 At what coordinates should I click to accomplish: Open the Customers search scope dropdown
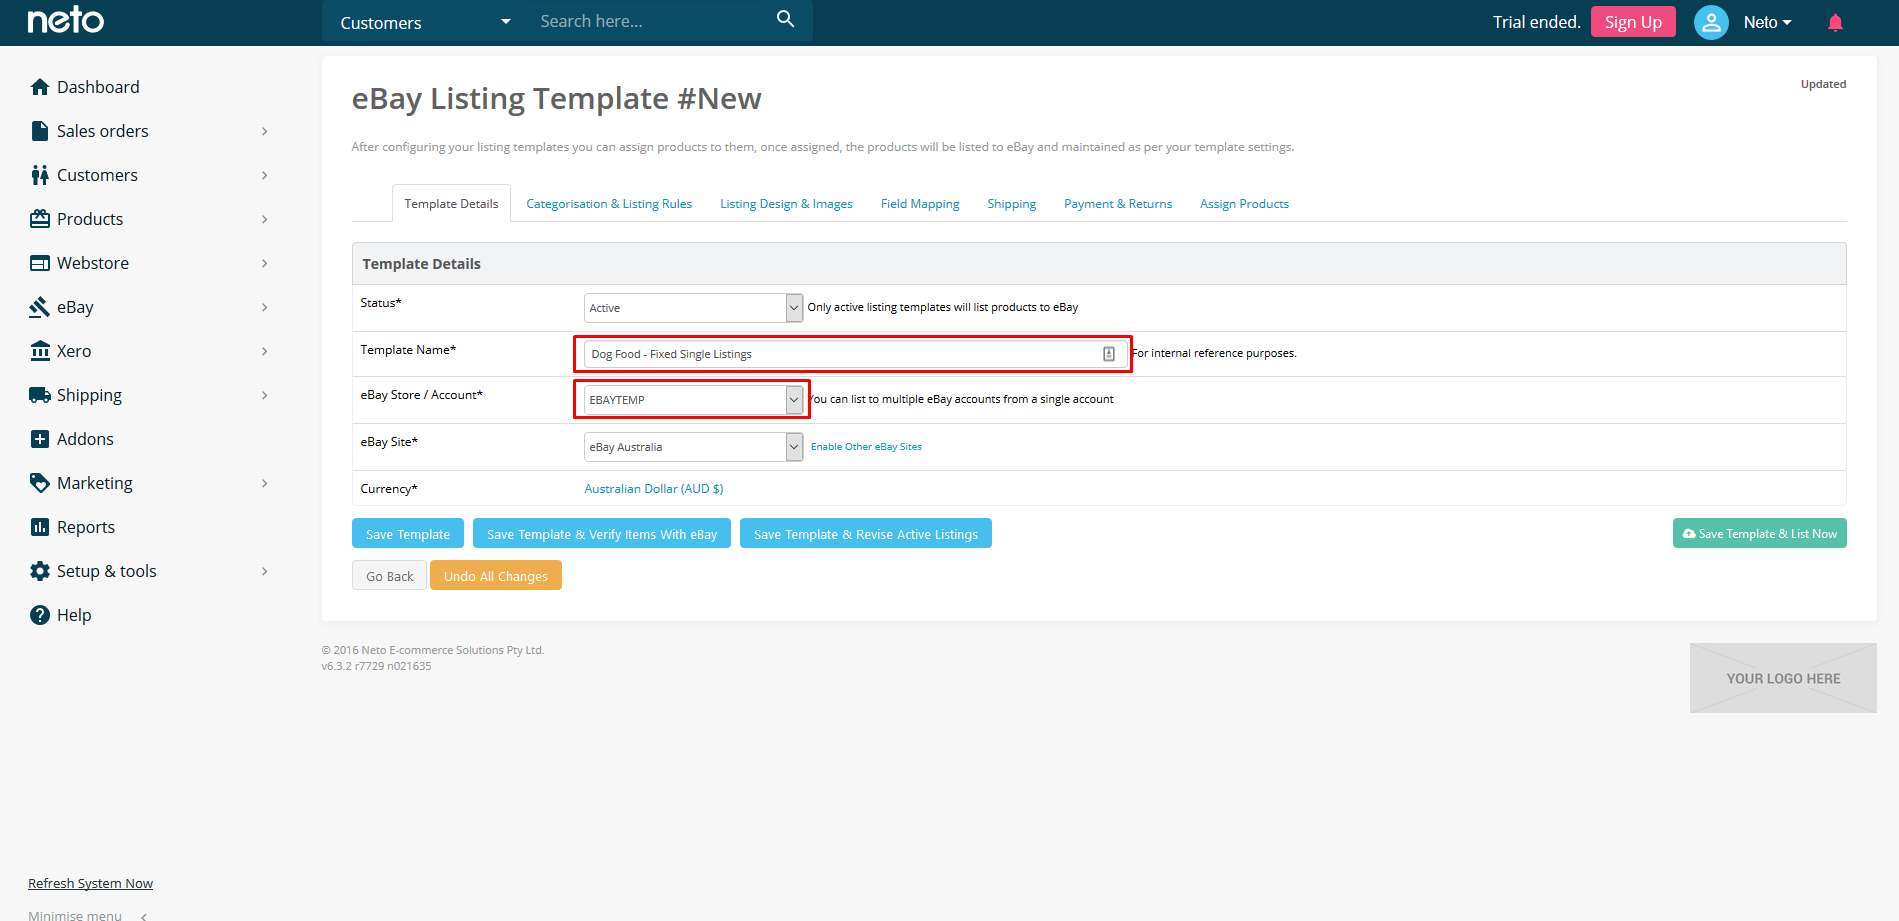425,22
